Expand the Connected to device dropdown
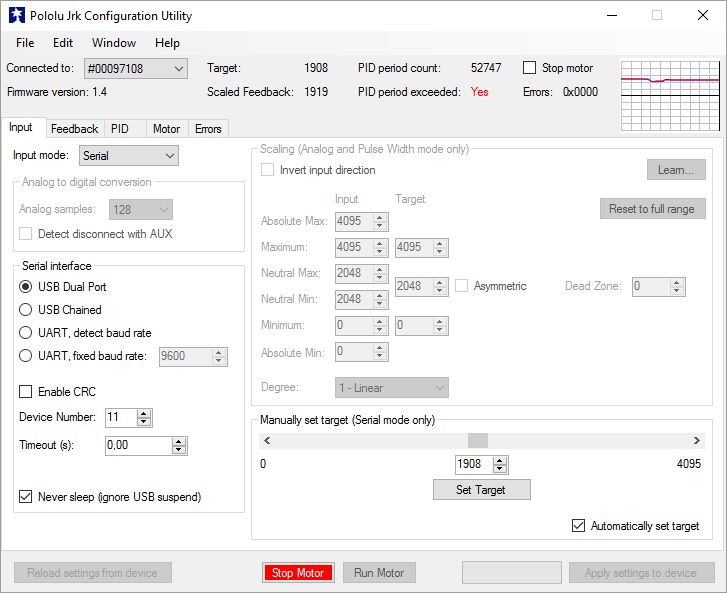 [x=178, y=68]
